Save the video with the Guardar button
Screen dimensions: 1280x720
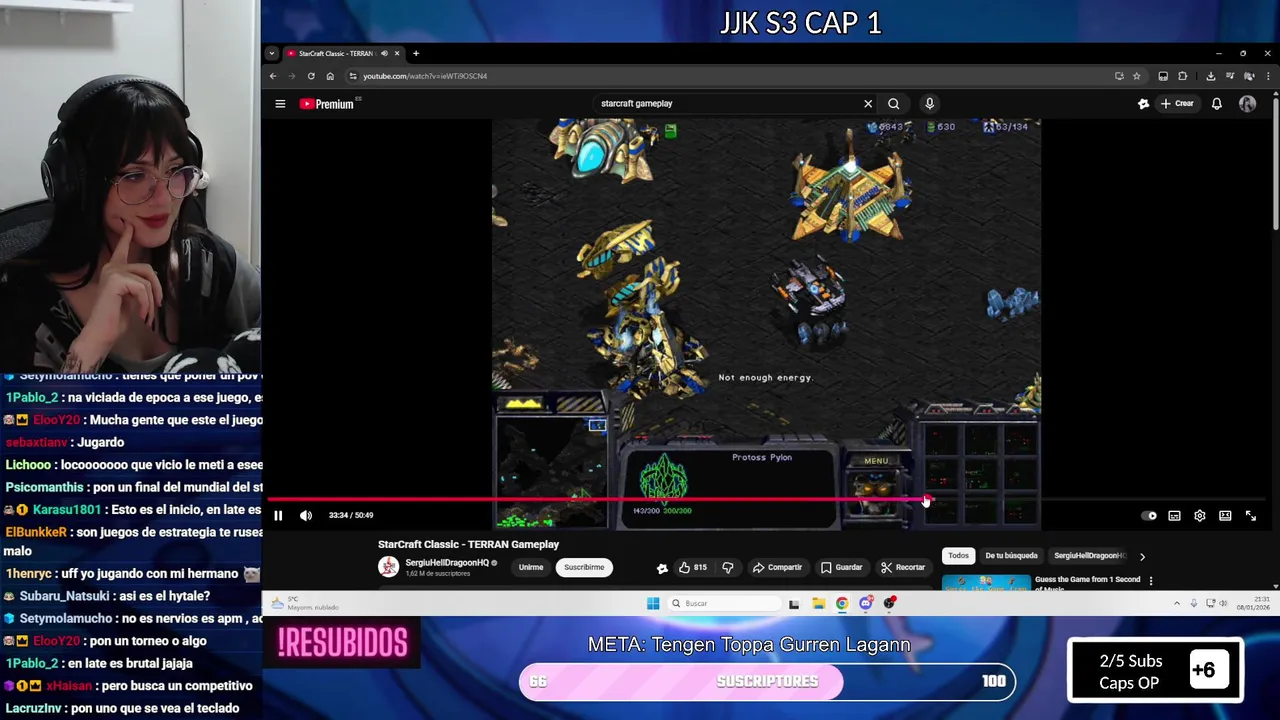841,568
